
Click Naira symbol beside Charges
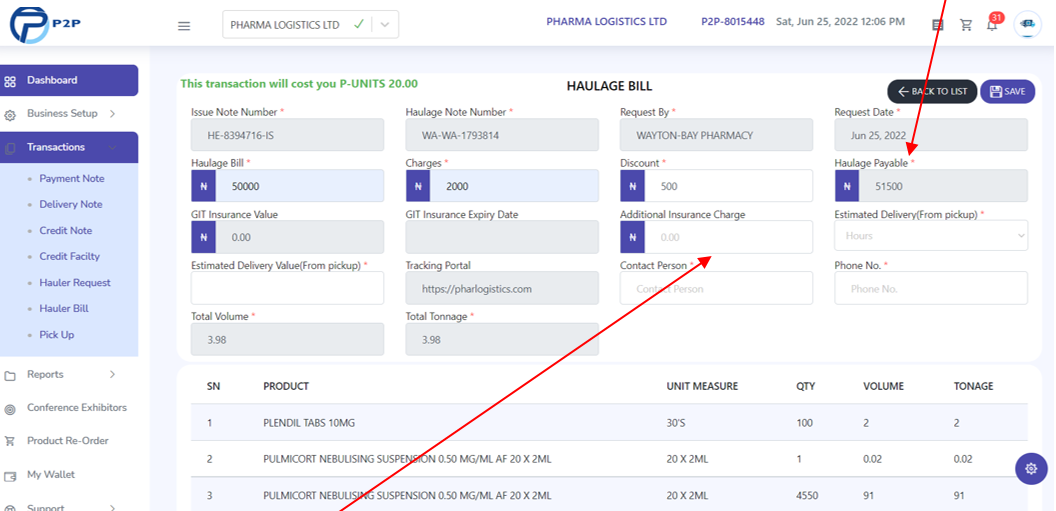pos(418,186)
